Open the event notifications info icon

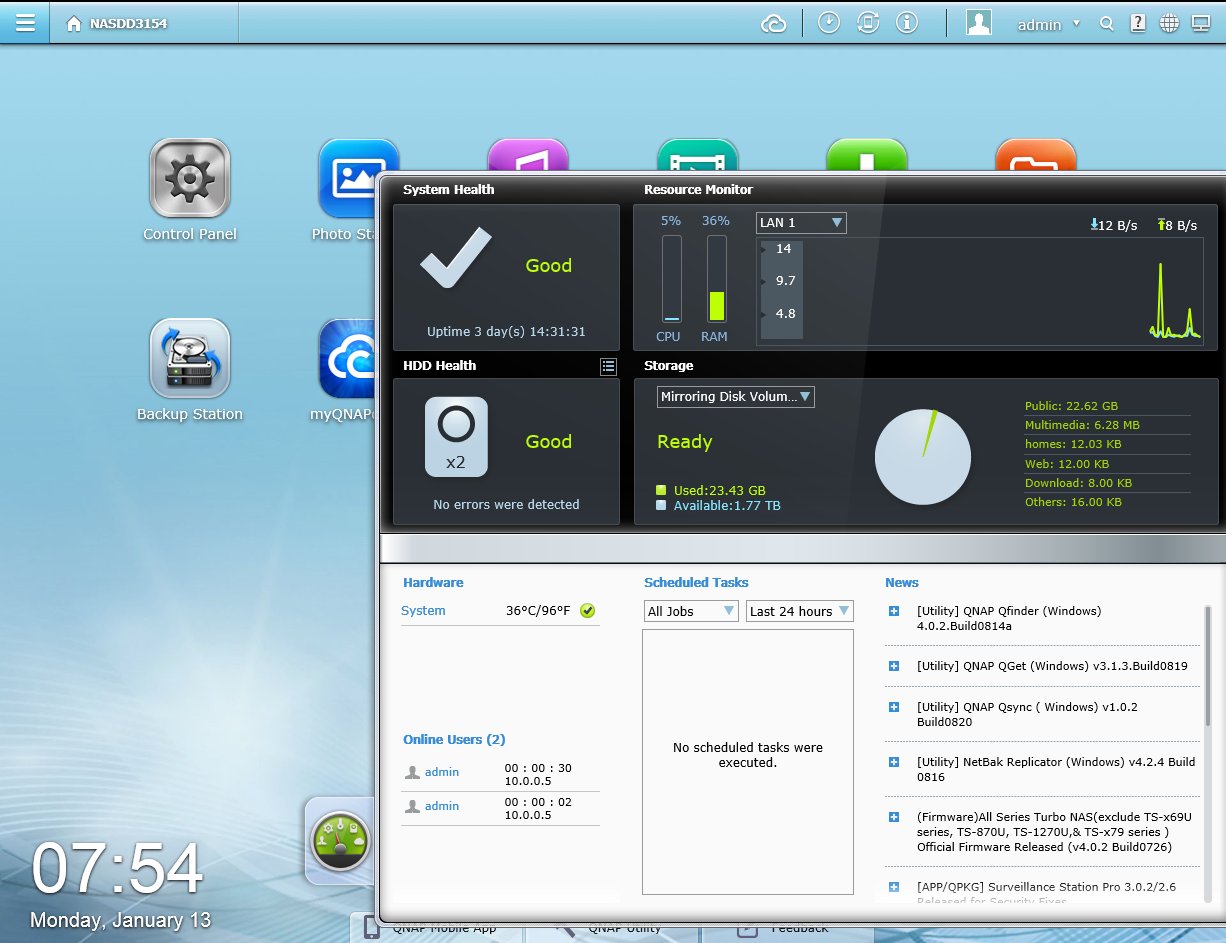pos(907,23)
